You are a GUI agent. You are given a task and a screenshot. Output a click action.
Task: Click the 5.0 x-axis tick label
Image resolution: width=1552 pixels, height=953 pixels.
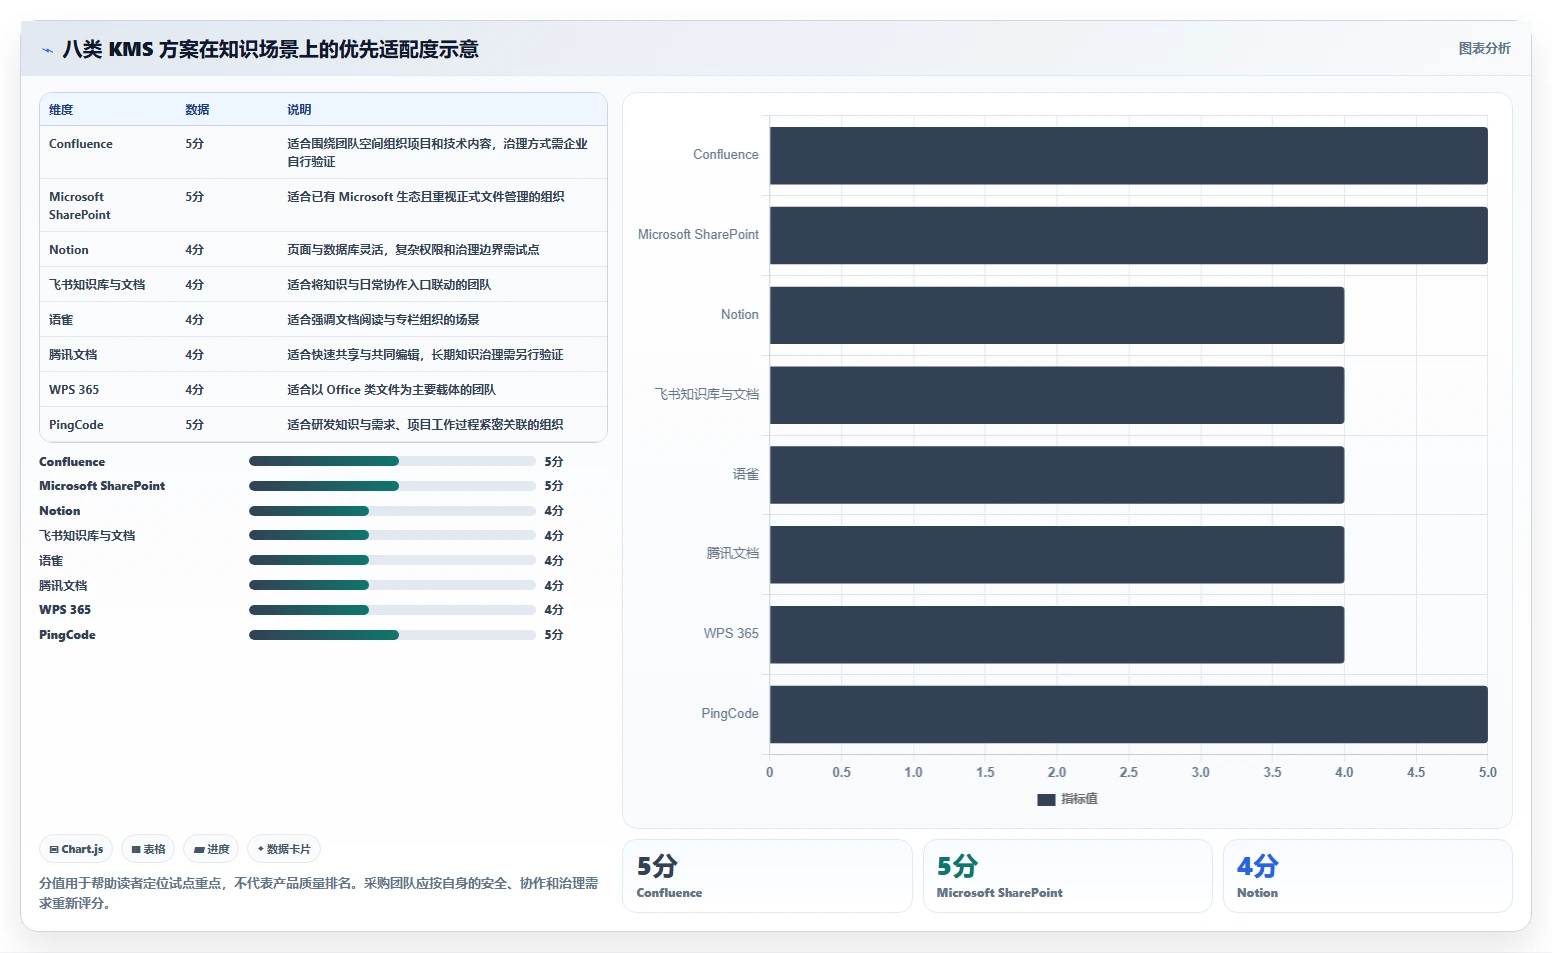tap(1488, 773)
